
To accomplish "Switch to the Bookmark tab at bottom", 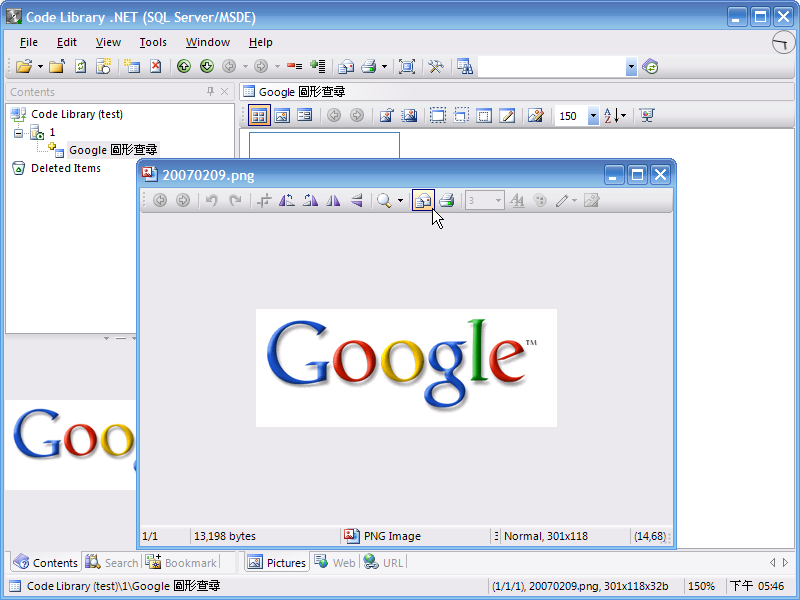I will point(182,562).
